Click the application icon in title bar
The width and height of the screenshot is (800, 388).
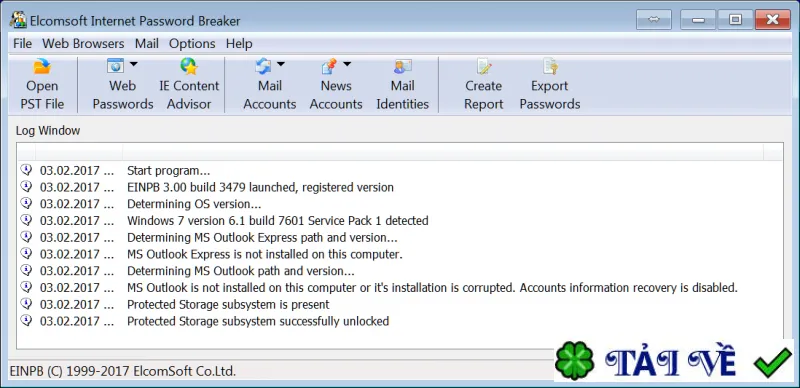click(18, 20)
